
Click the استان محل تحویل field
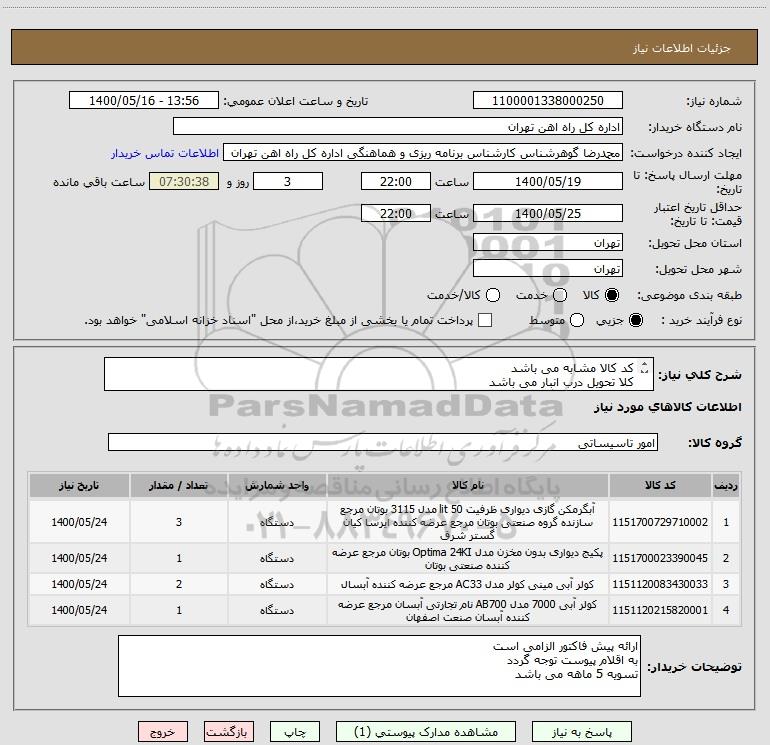pos(548,243)
